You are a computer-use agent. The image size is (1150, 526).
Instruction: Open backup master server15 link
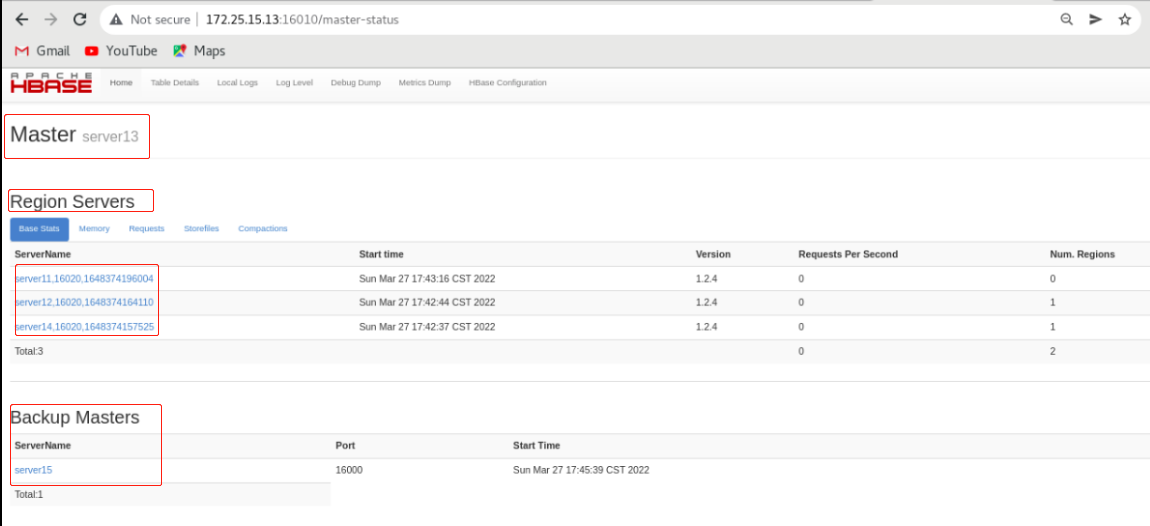coord(33,470)
